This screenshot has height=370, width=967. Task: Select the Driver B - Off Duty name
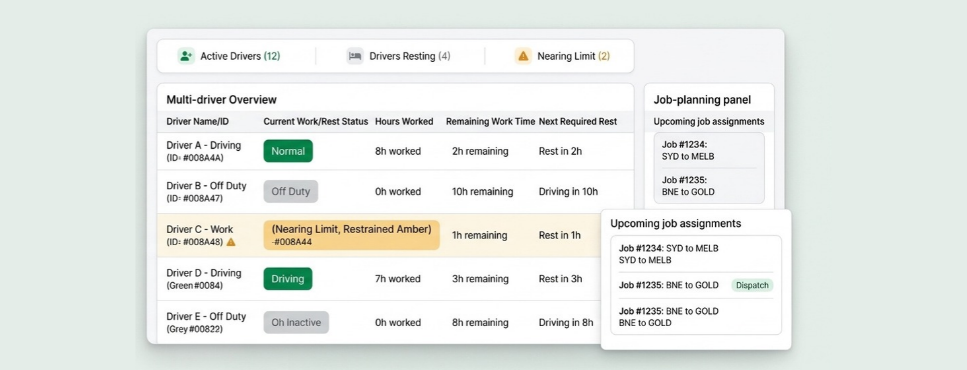tap(207, 186)
